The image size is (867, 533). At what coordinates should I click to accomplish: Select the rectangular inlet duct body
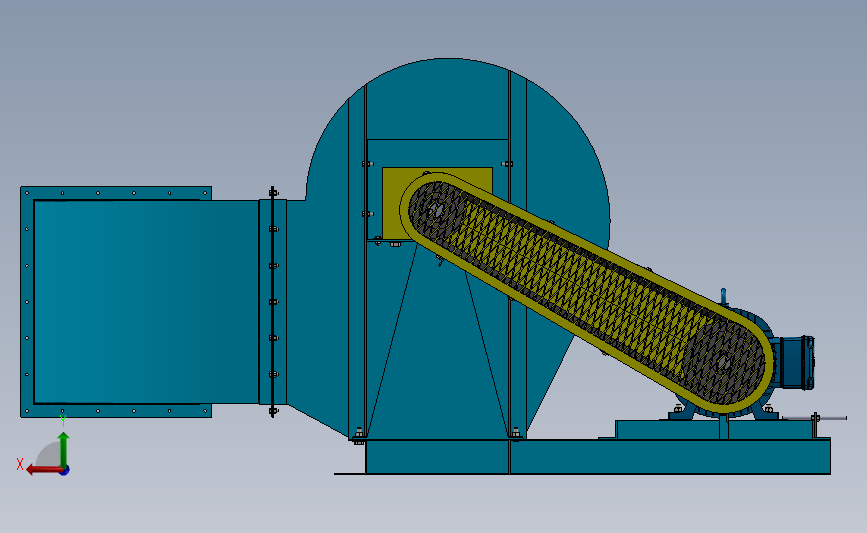point(145,302)
